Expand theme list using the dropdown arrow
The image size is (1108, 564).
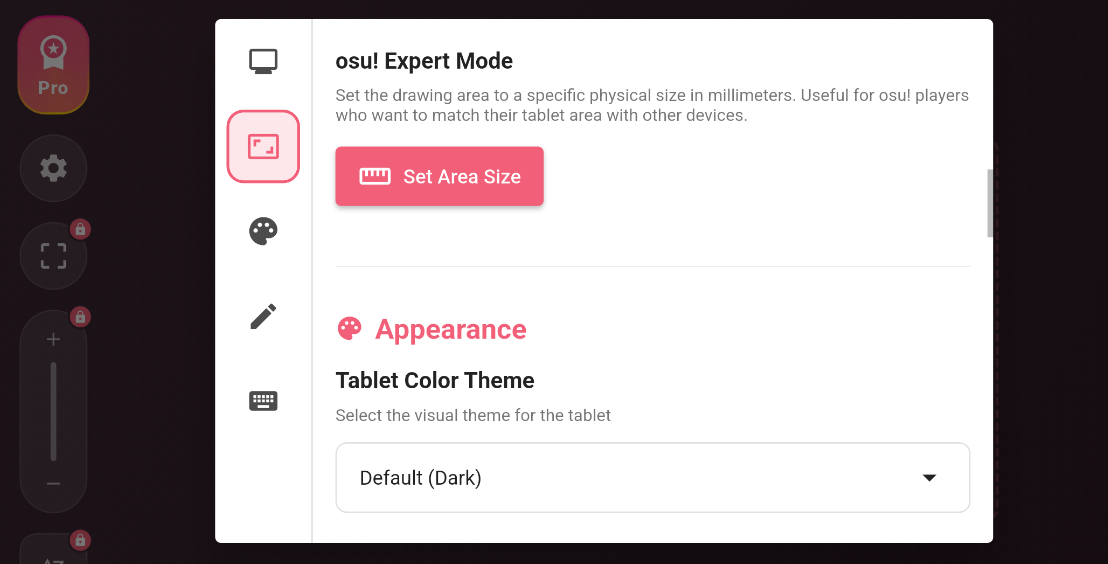pos(929,478)
